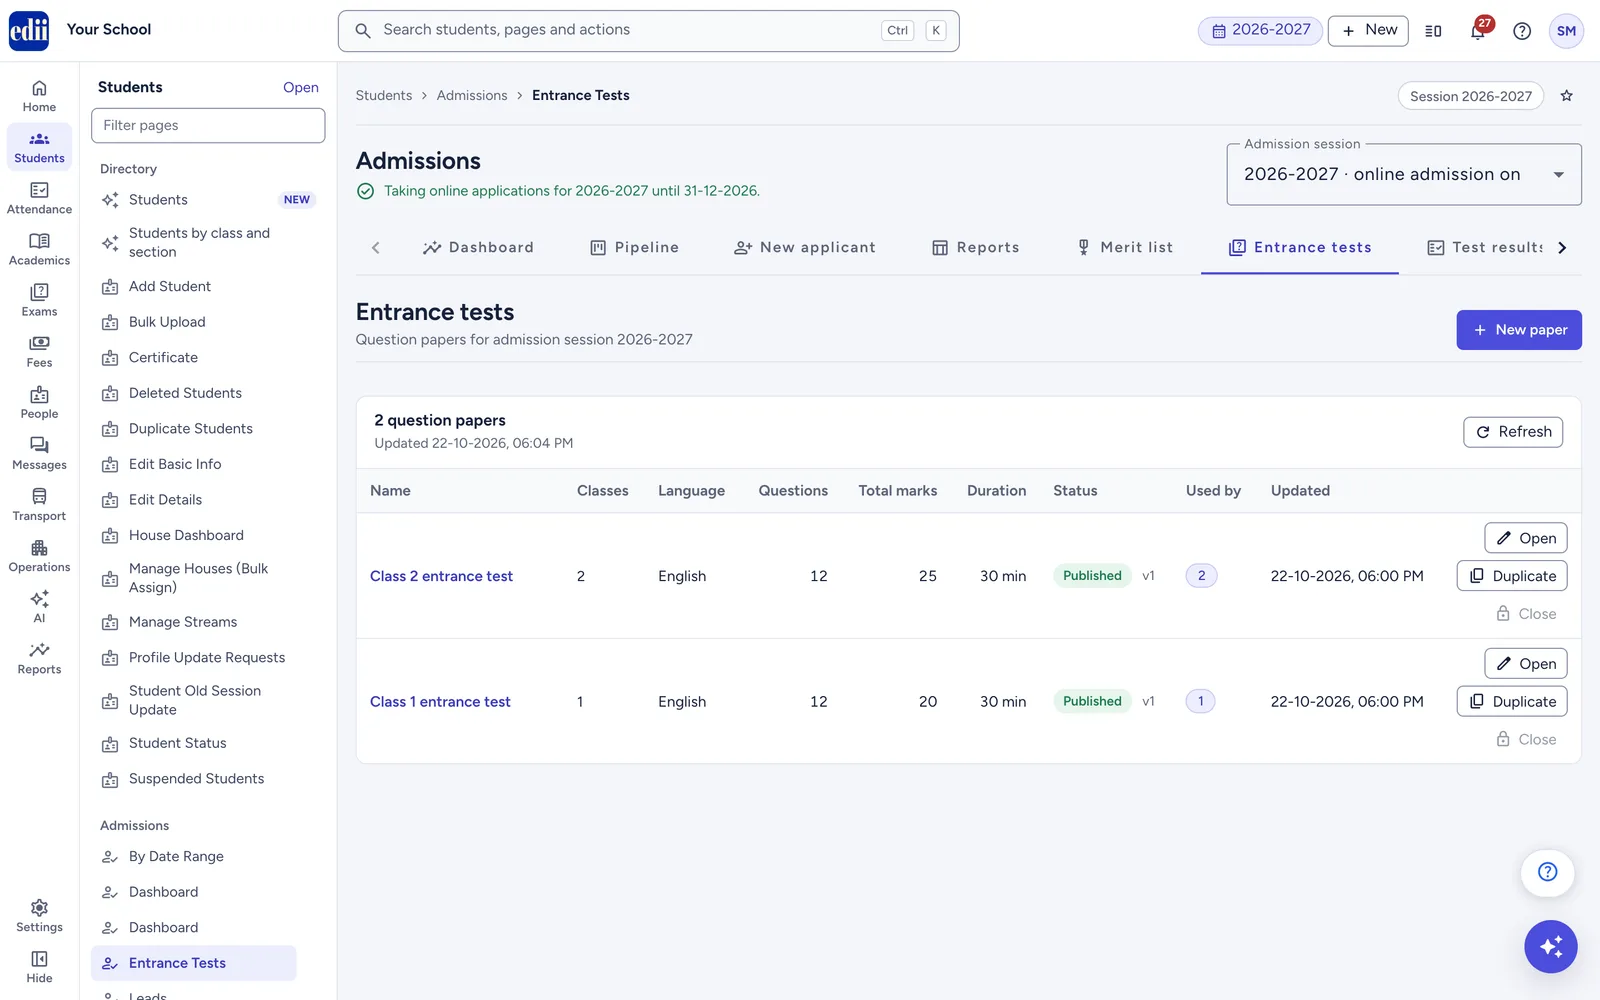The height and width of the screenshot is (1000, 1600).
Task: Expand the Admission session dropdown
Action: (x=1404, y=174)
